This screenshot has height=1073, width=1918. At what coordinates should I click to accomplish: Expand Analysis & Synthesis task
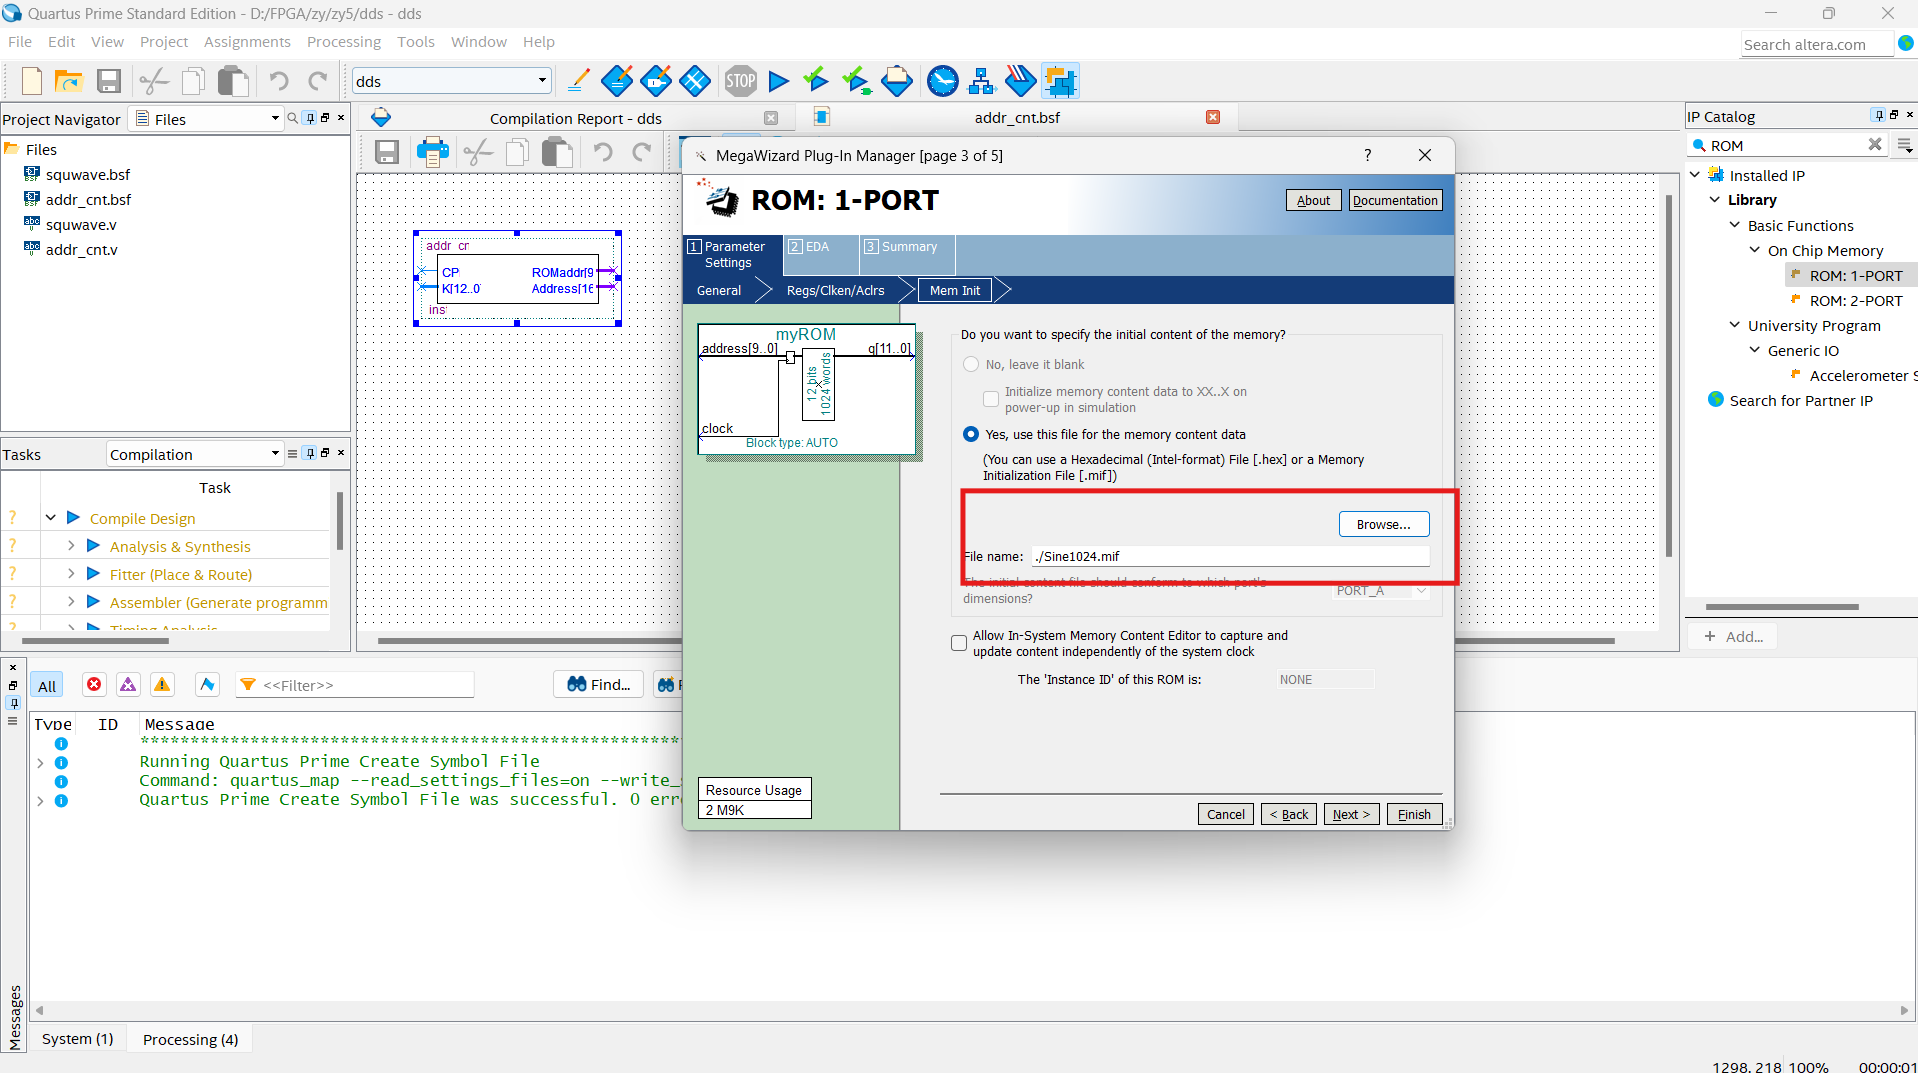(71, 546)
